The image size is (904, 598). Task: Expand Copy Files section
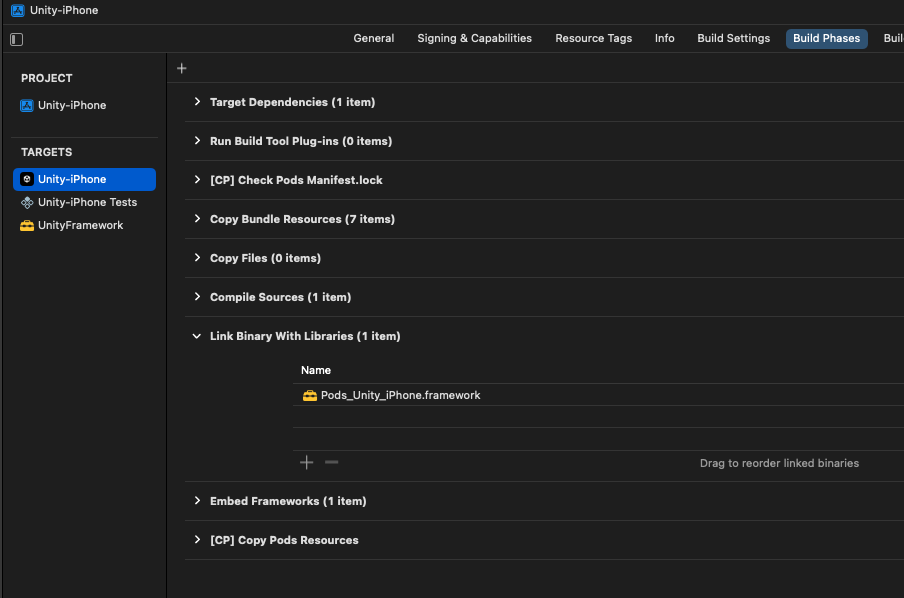tap(197, 258)
